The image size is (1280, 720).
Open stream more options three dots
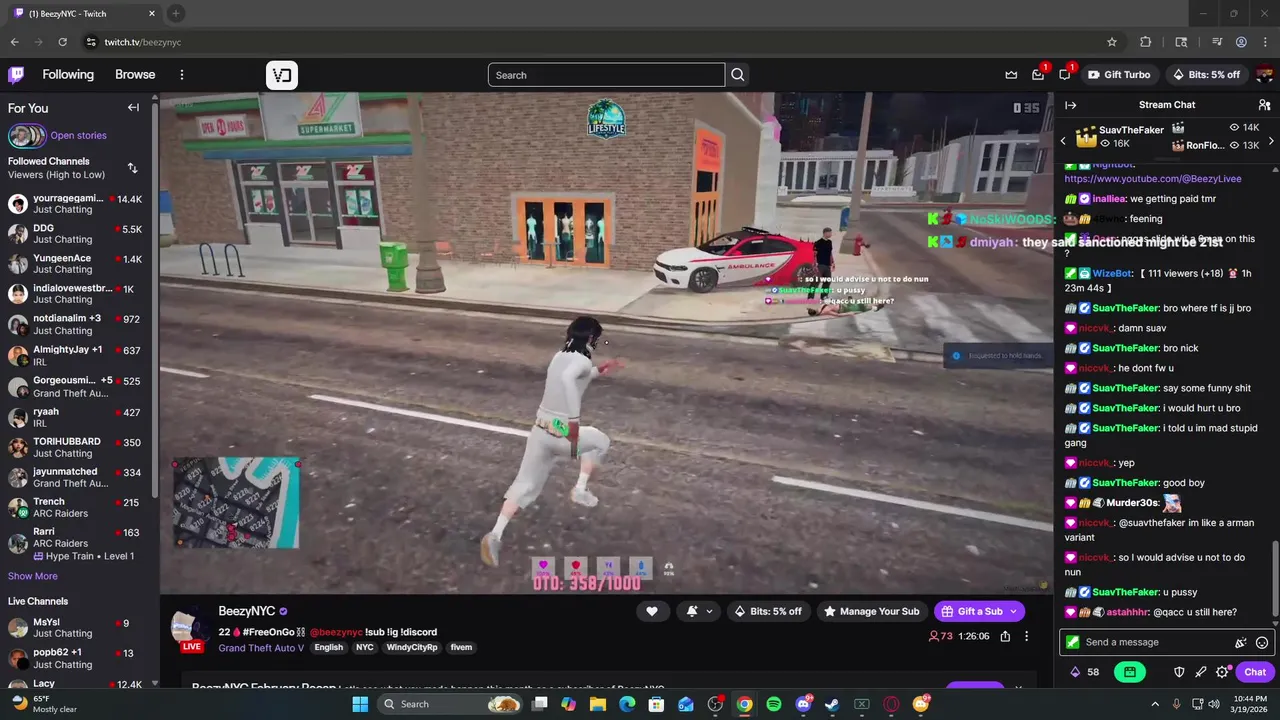tap(1026, 636)
